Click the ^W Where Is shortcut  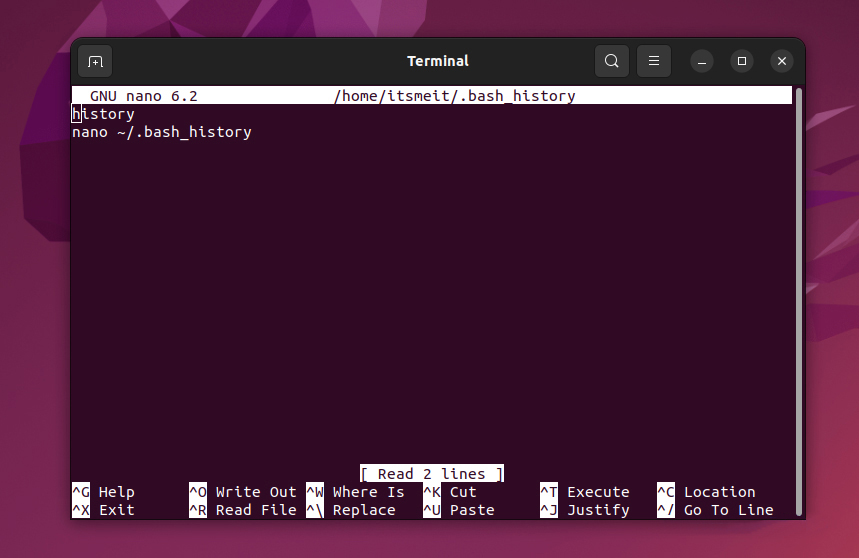click(356, 492)
